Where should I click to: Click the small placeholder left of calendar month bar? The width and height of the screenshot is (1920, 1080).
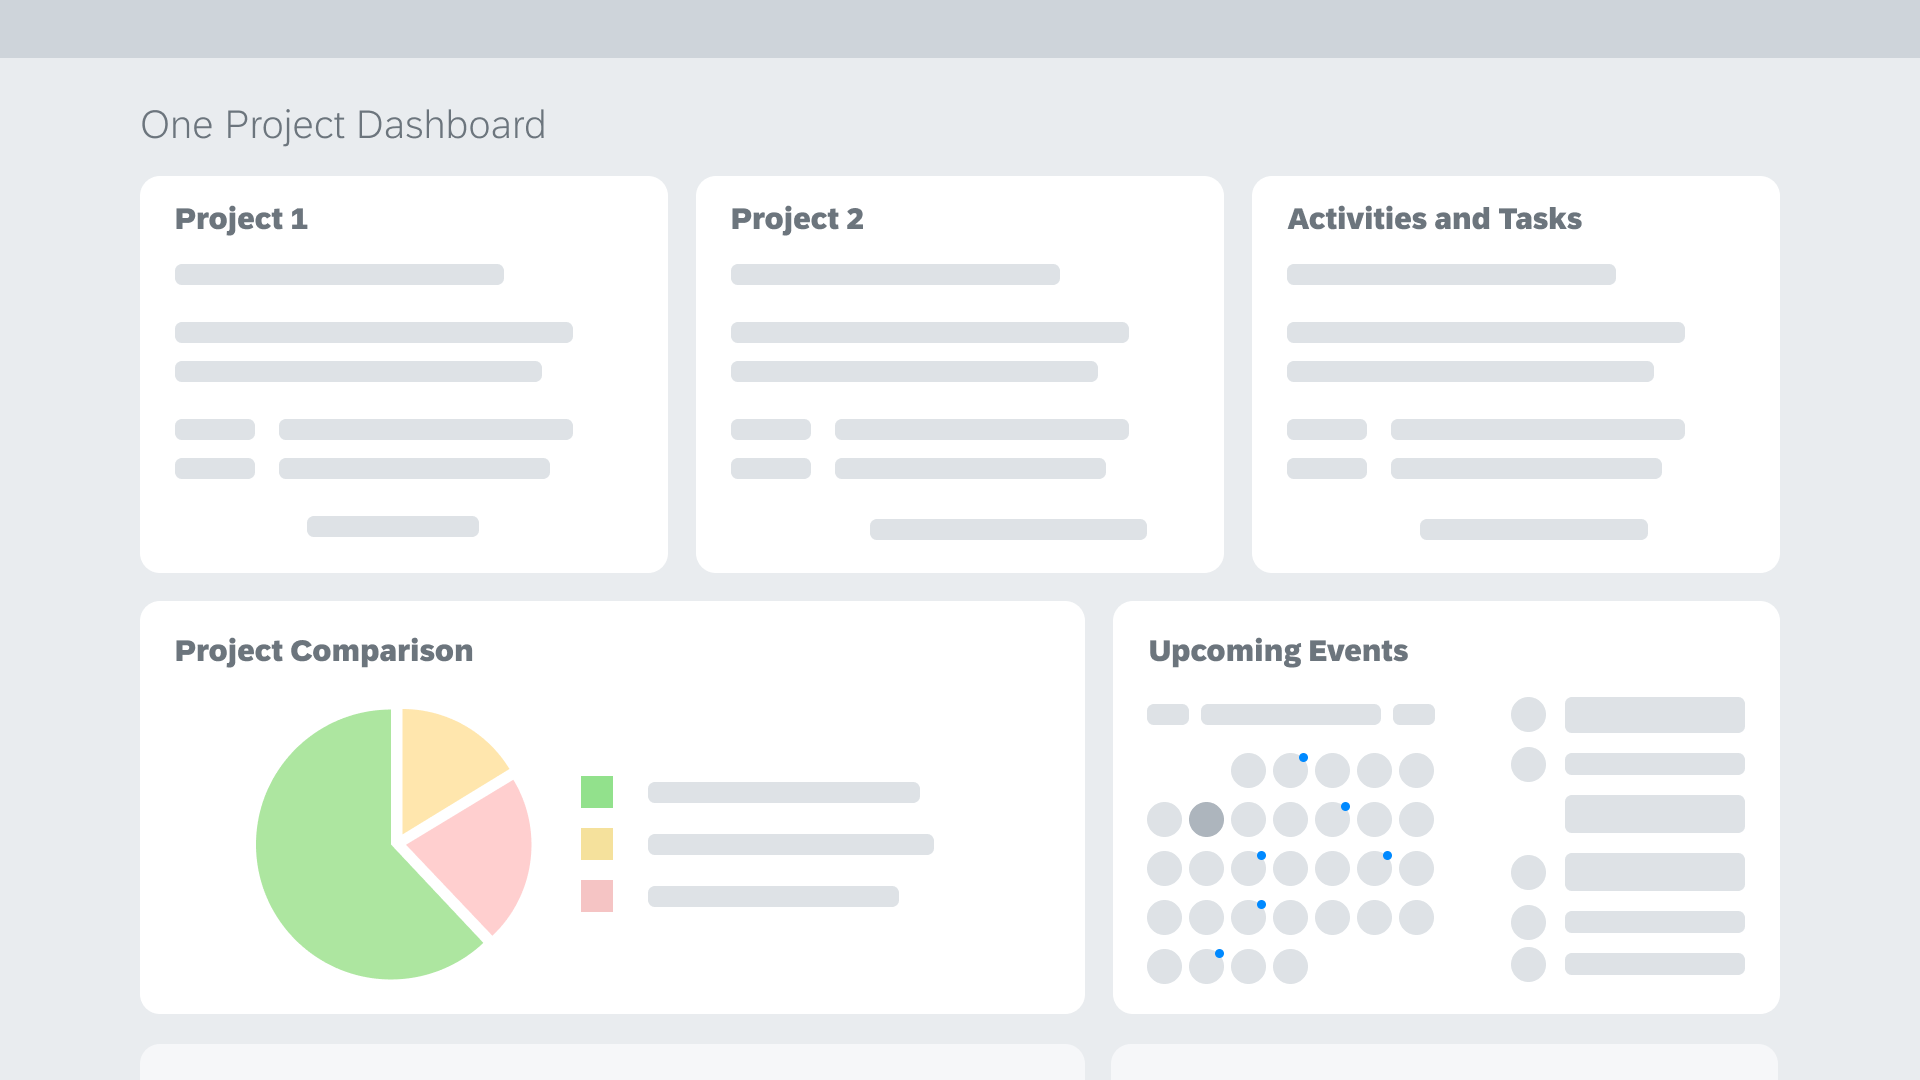pyautogui.click(x=1167, y=715)
